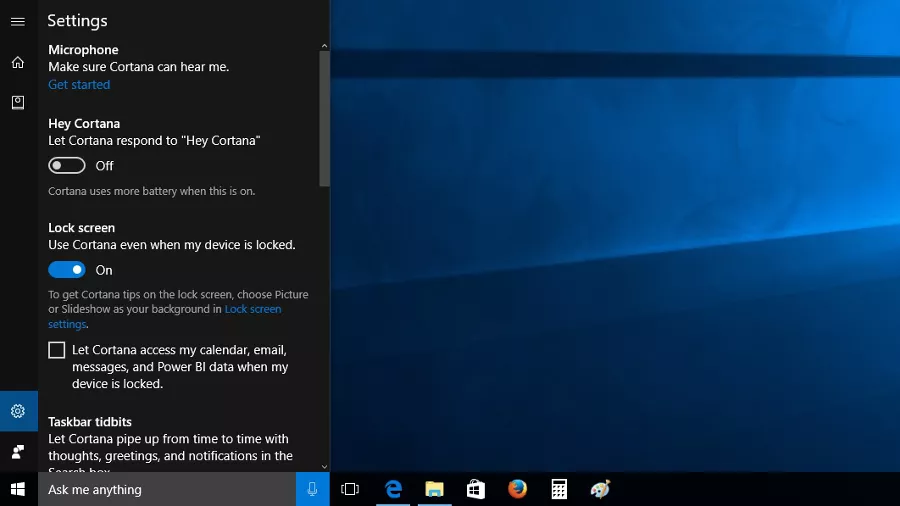Viewport: 900px width, 506px height.
Task: Click the Get started link under Microphone
Action: [79, 84]
